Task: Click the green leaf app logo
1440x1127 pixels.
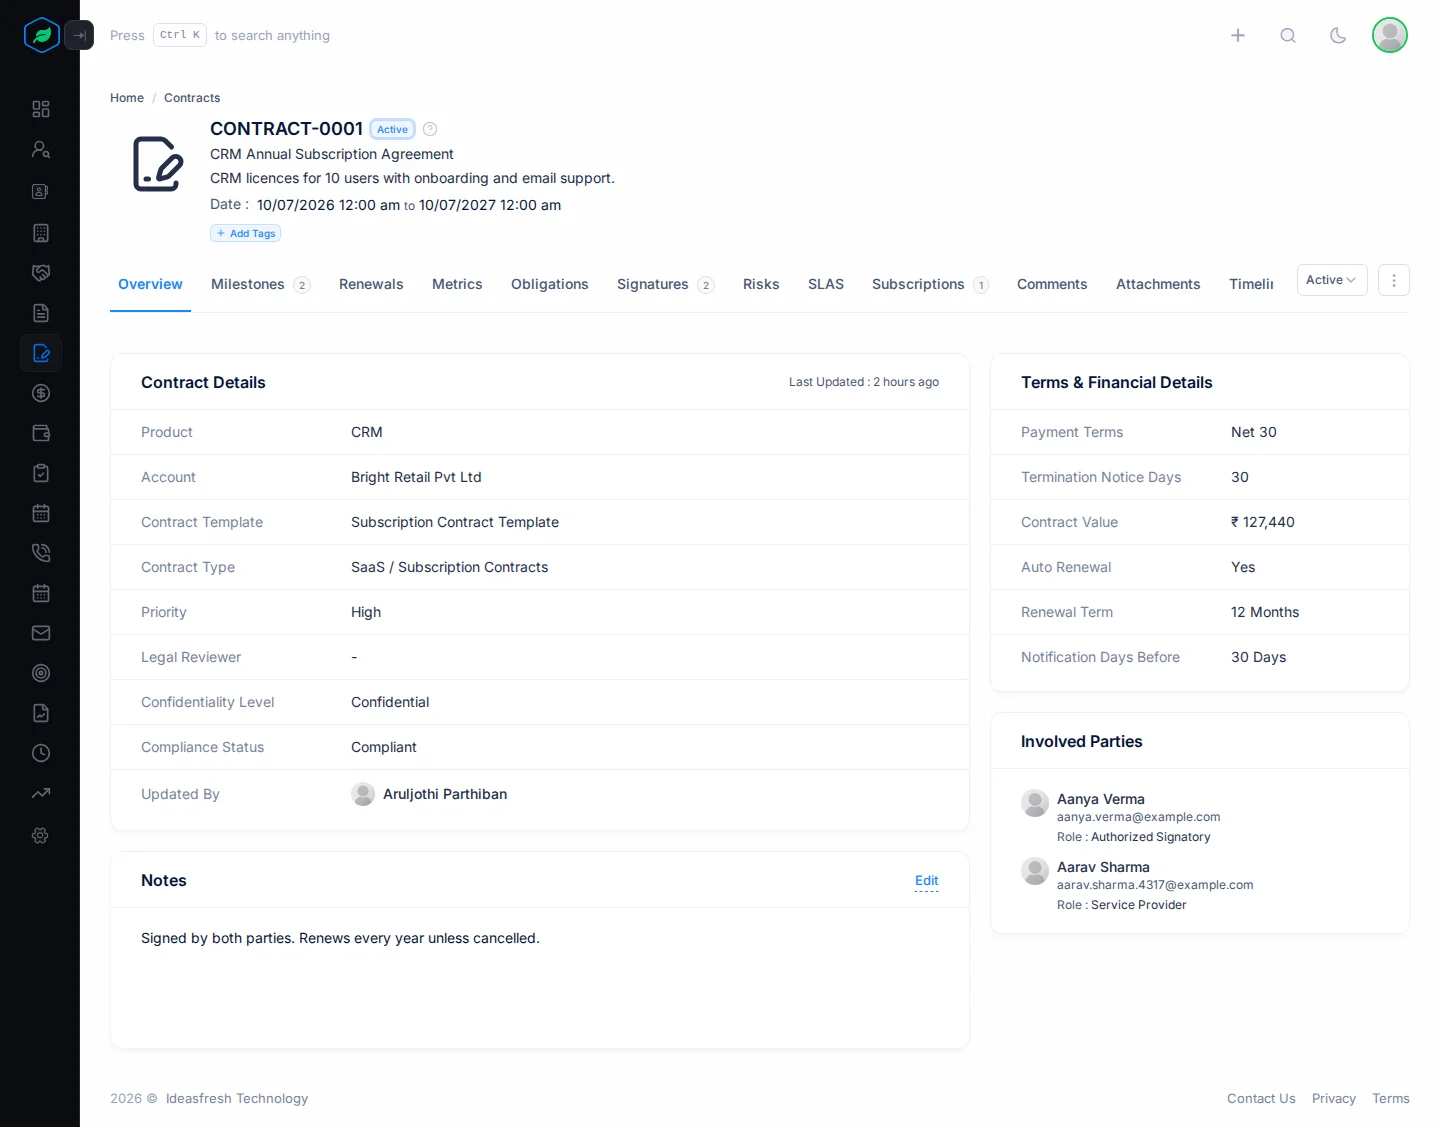Action: point(42,35)
